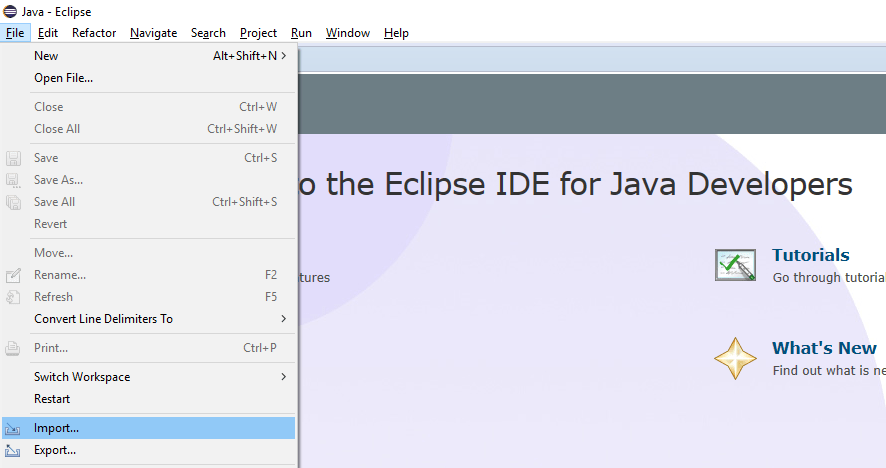
Task: Click the Eclipse logo in title bar
Action: click(x=10, y=11)
